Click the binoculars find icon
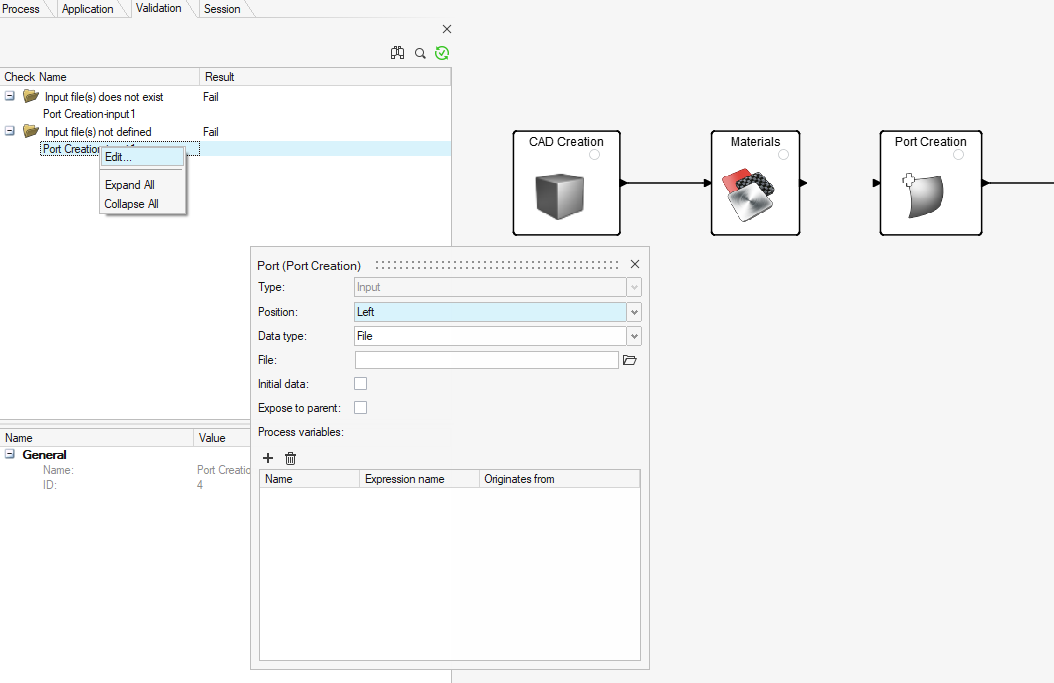This screenshot has height=683, width=1054. (x=397, y=53)
